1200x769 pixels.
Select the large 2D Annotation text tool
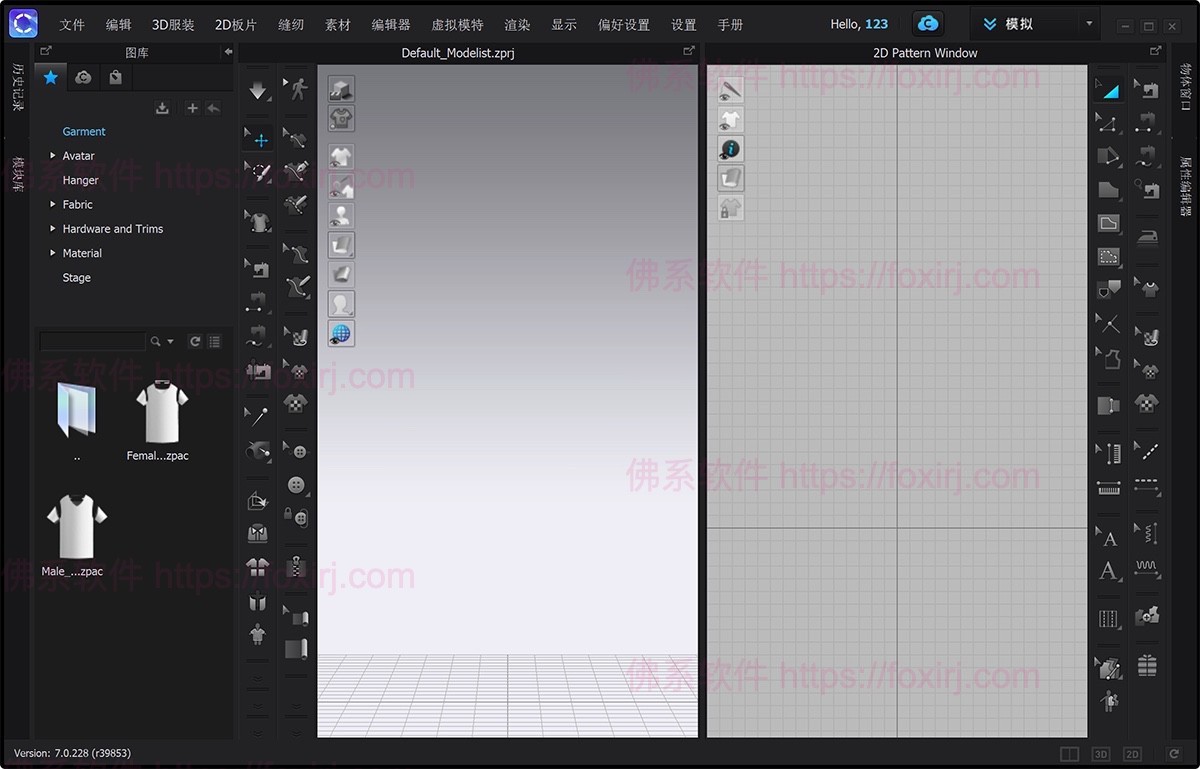click(1108, 572)
